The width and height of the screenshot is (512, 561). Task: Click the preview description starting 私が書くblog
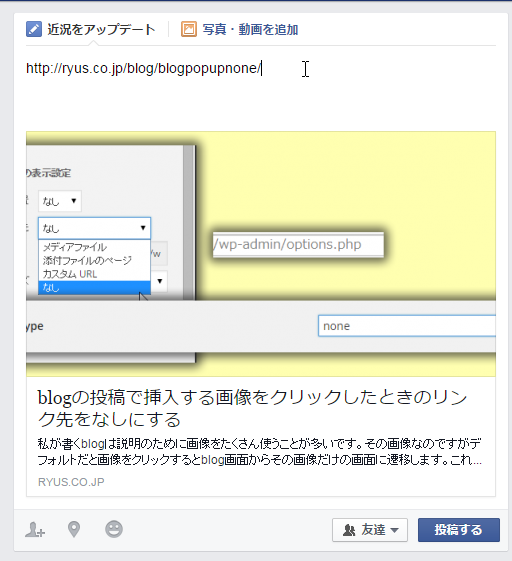click(259, 452)
